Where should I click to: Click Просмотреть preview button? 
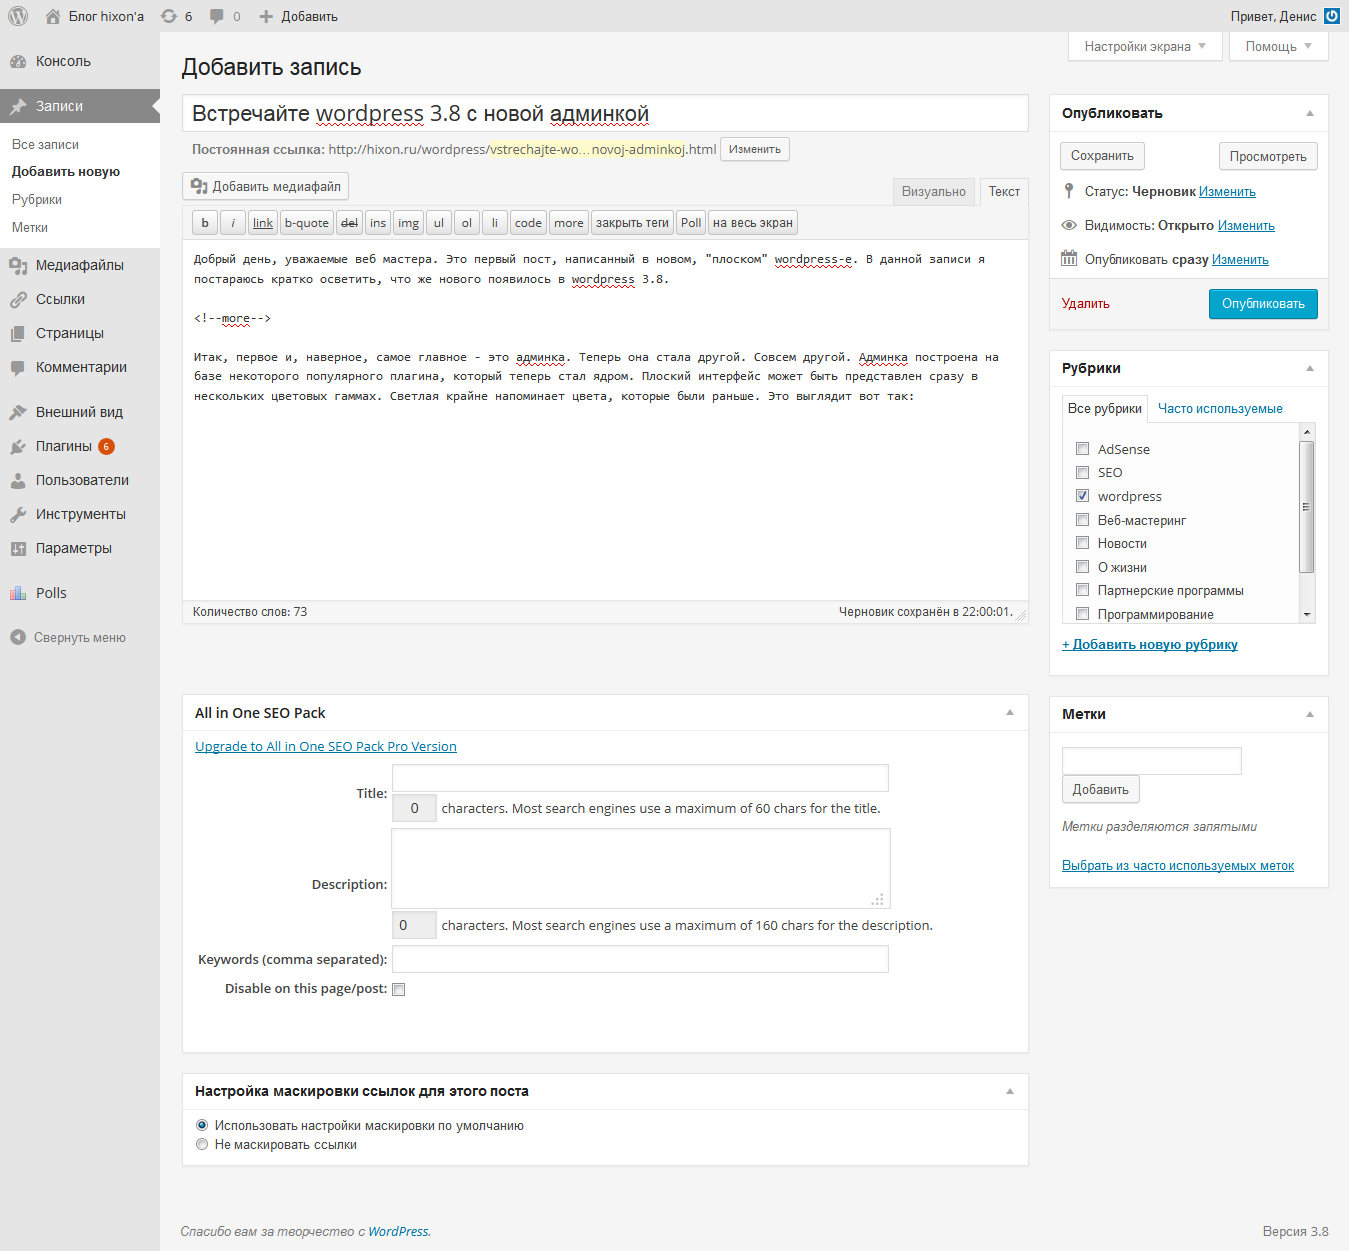[x=1268, y=156]
